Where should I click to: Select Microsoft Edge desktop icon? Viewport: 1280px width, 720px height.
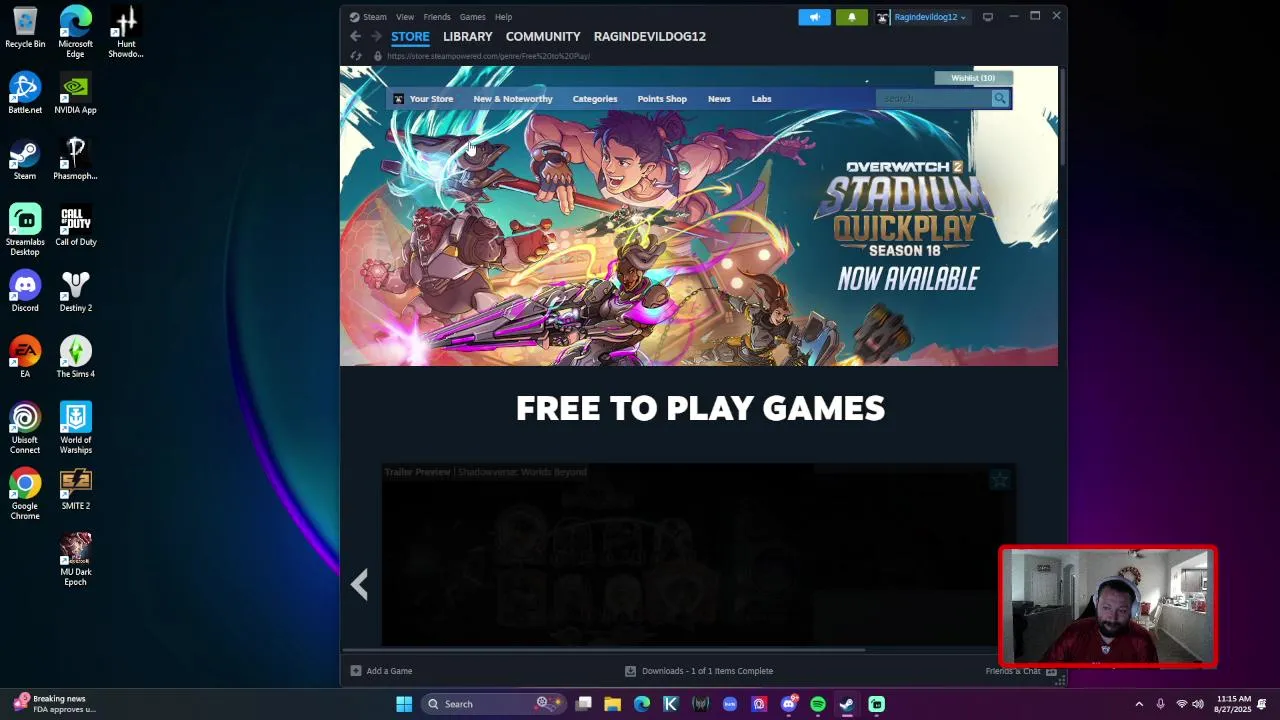75,32
